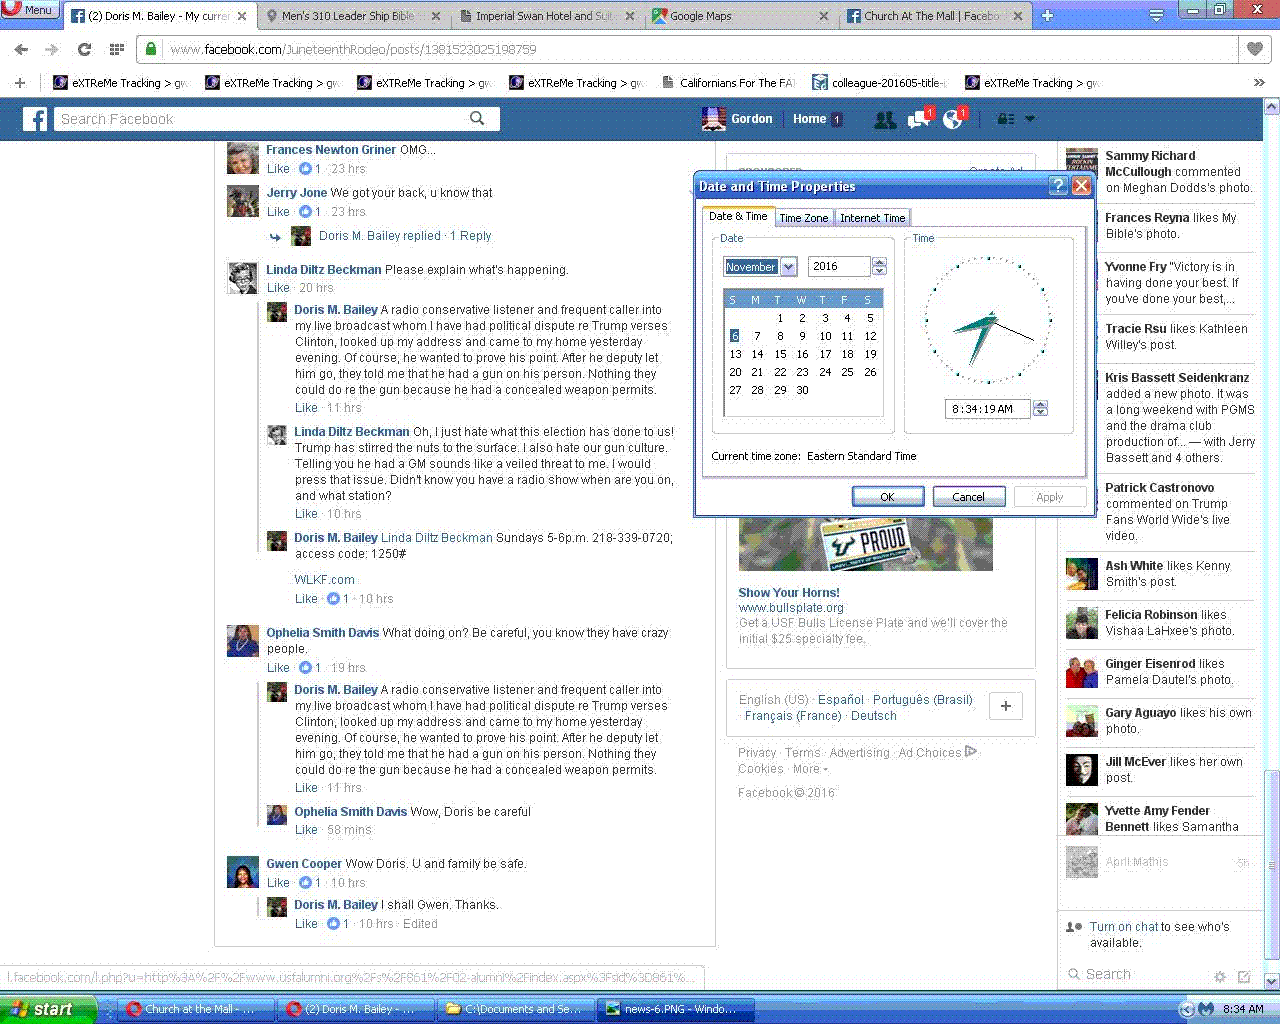Screen dimensions: 1280x1024
Task: Open Facebook account dropdown arrow
Action: click(1030, 119)
